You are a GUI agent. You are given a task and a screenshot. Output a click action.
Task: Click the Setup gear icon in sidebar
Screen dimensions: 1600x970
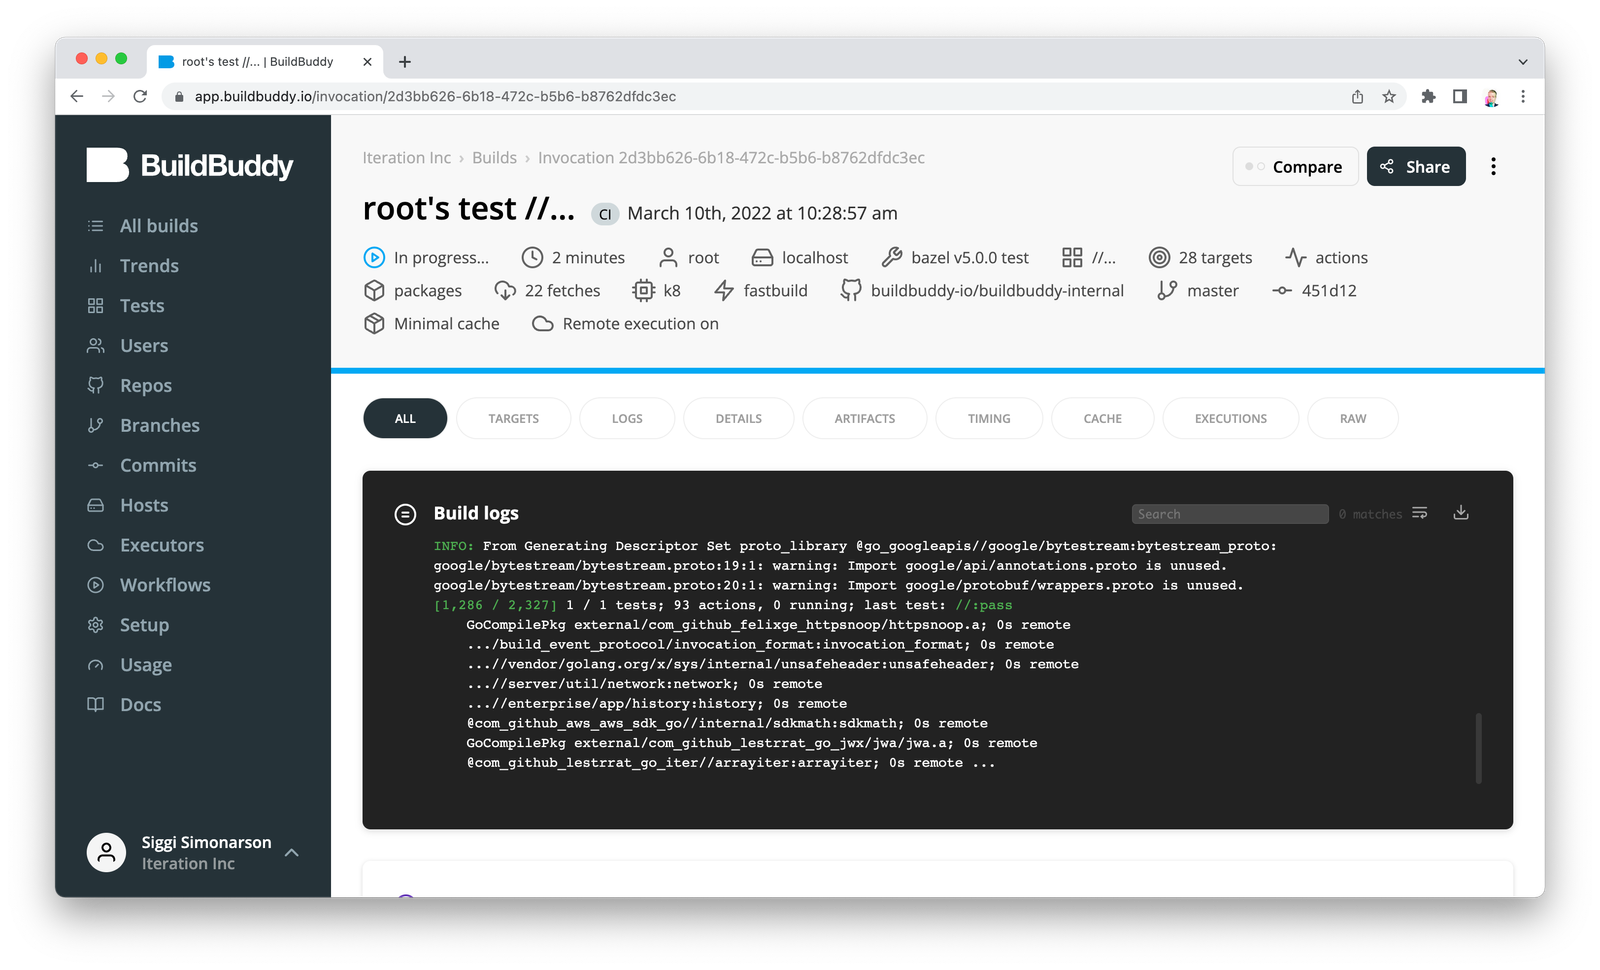coord(95,626)
